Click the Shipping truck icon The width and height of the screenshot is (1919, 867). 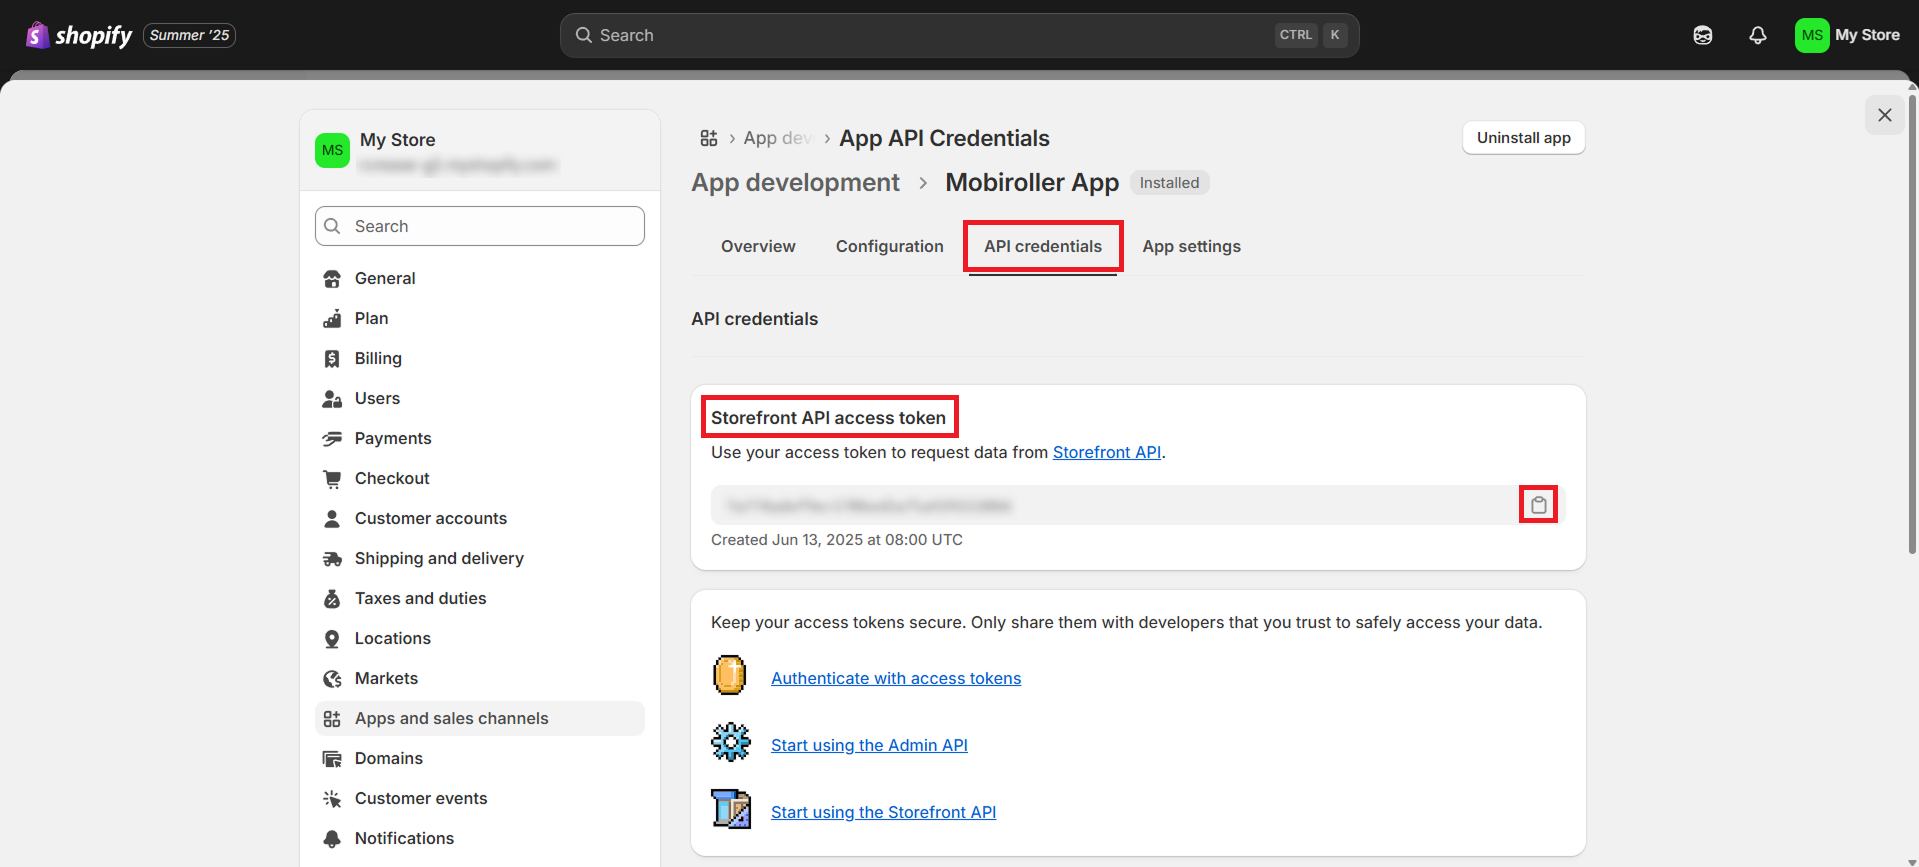332,559
